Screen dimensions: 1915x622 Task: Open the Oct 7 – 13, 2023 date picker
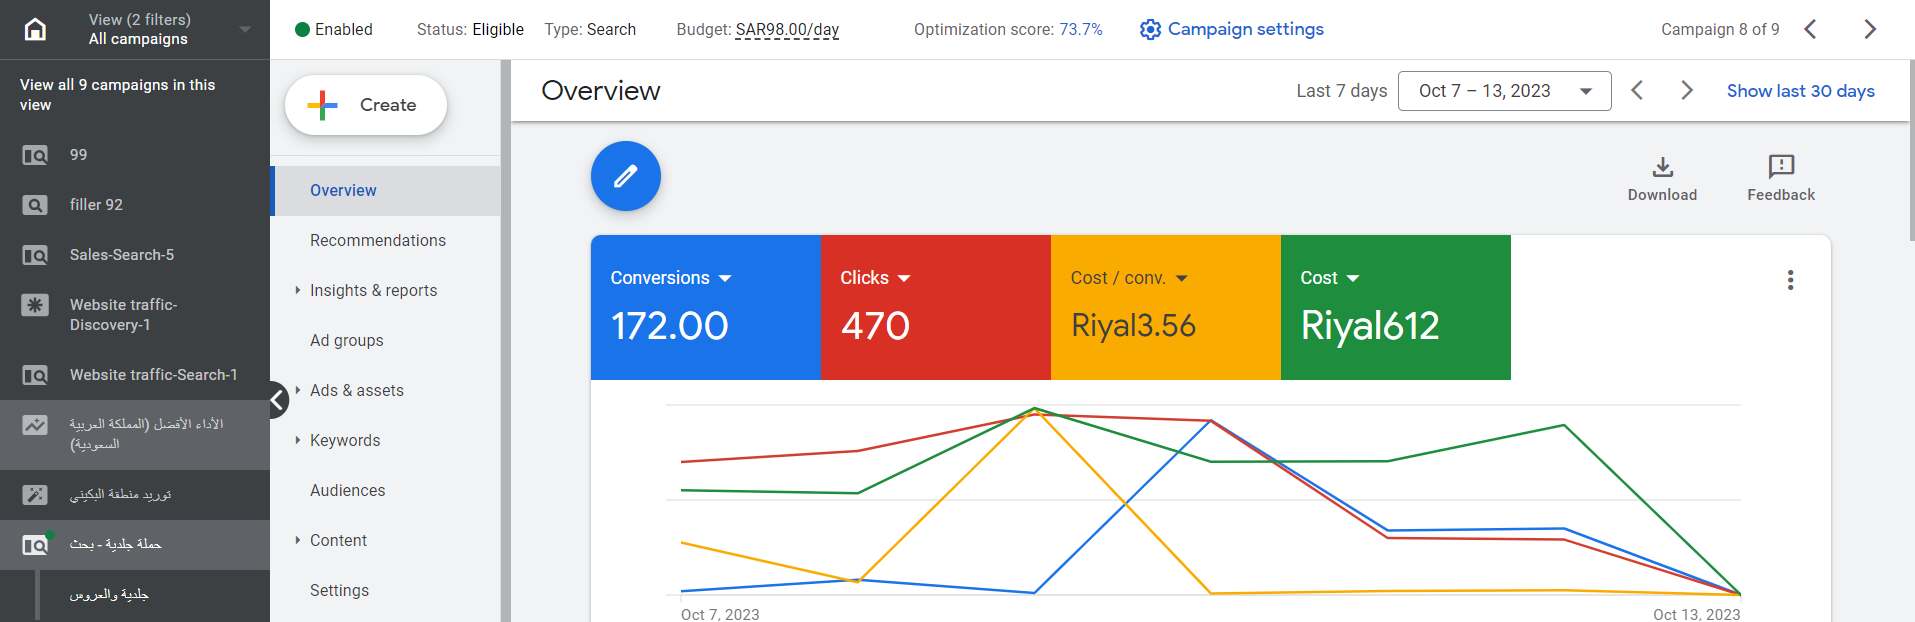tap(1503, 91)
